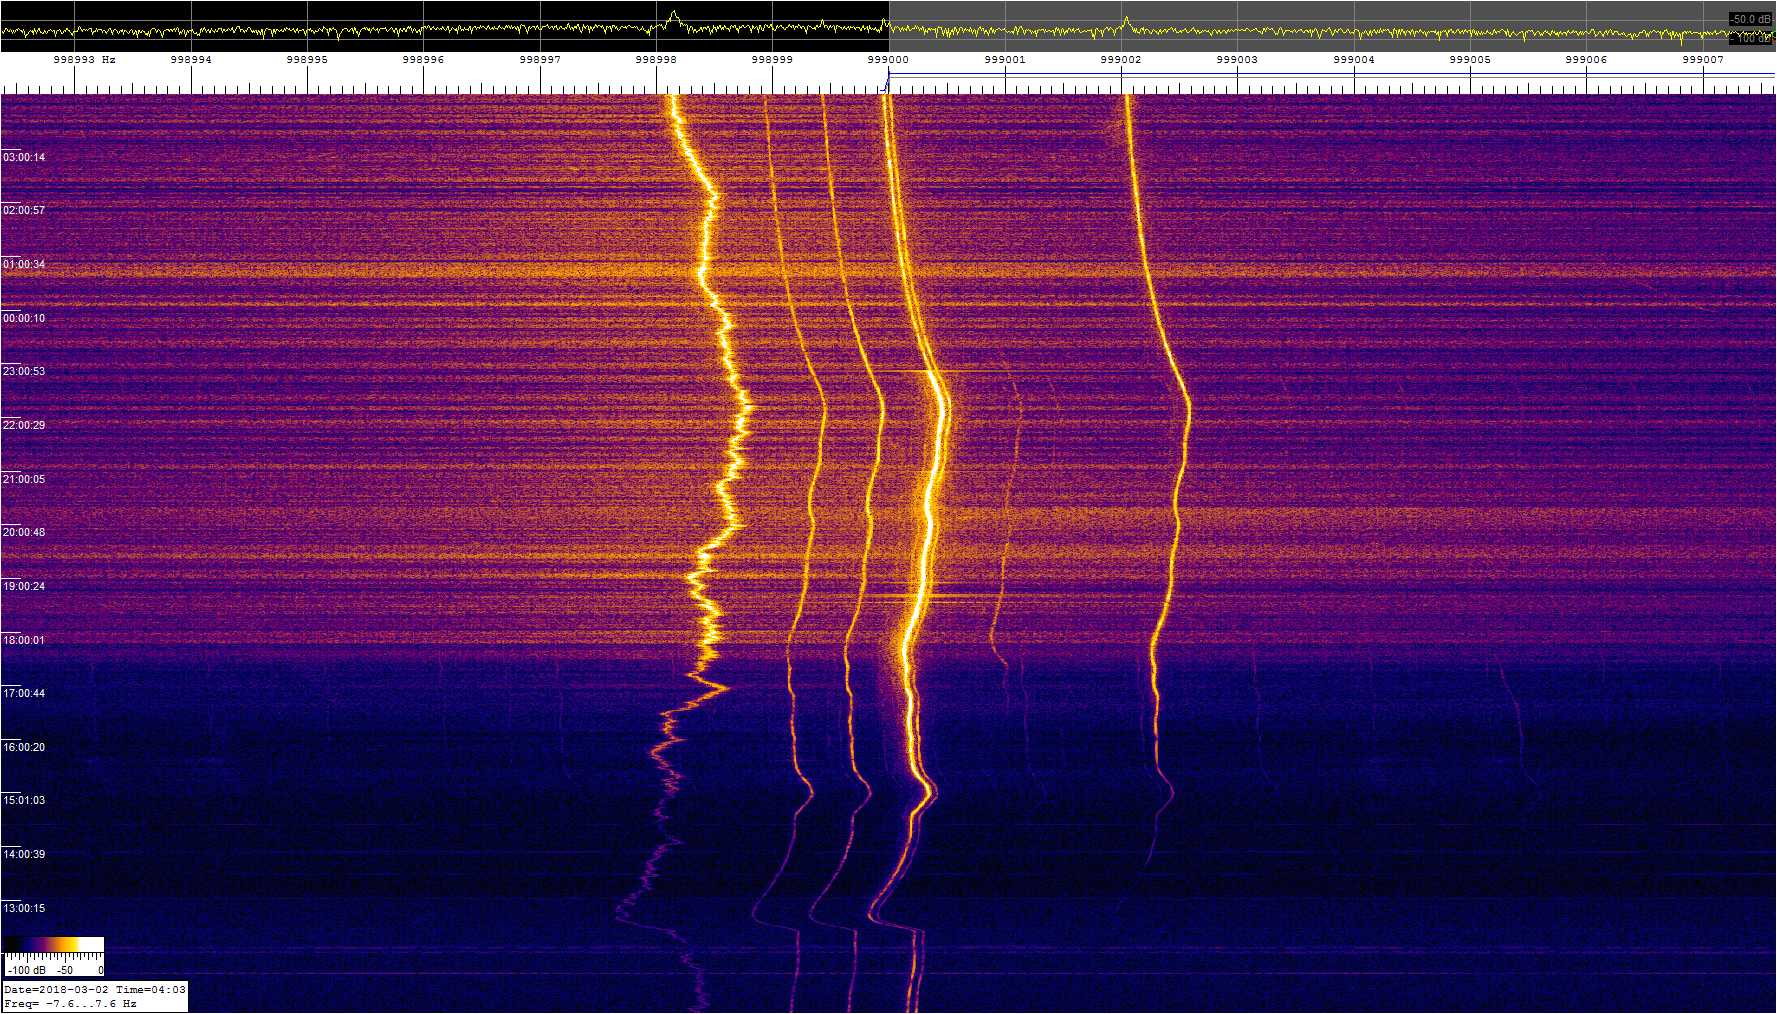Click the 998997 frequency scale label
Viewport: 1777px width, 1014px height.
(x=540, y=60)
